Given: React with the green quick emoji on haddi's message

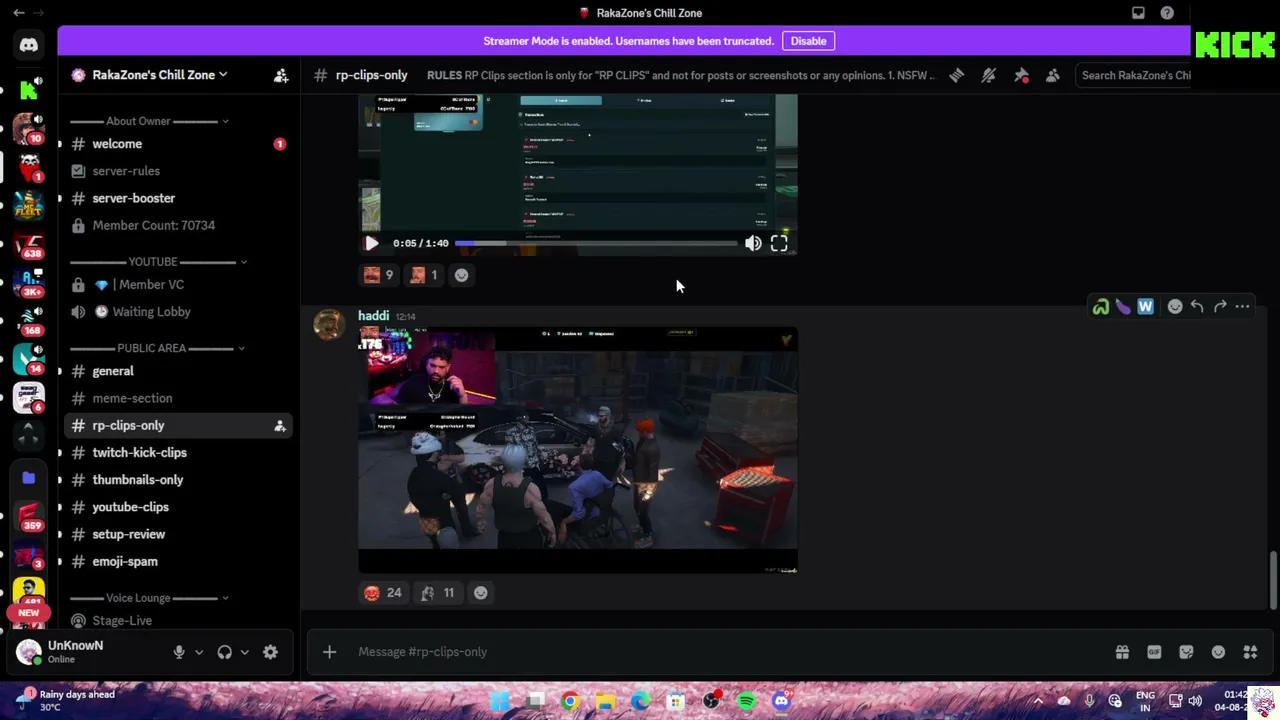Looking at the screenshot, I should 1100,307.
